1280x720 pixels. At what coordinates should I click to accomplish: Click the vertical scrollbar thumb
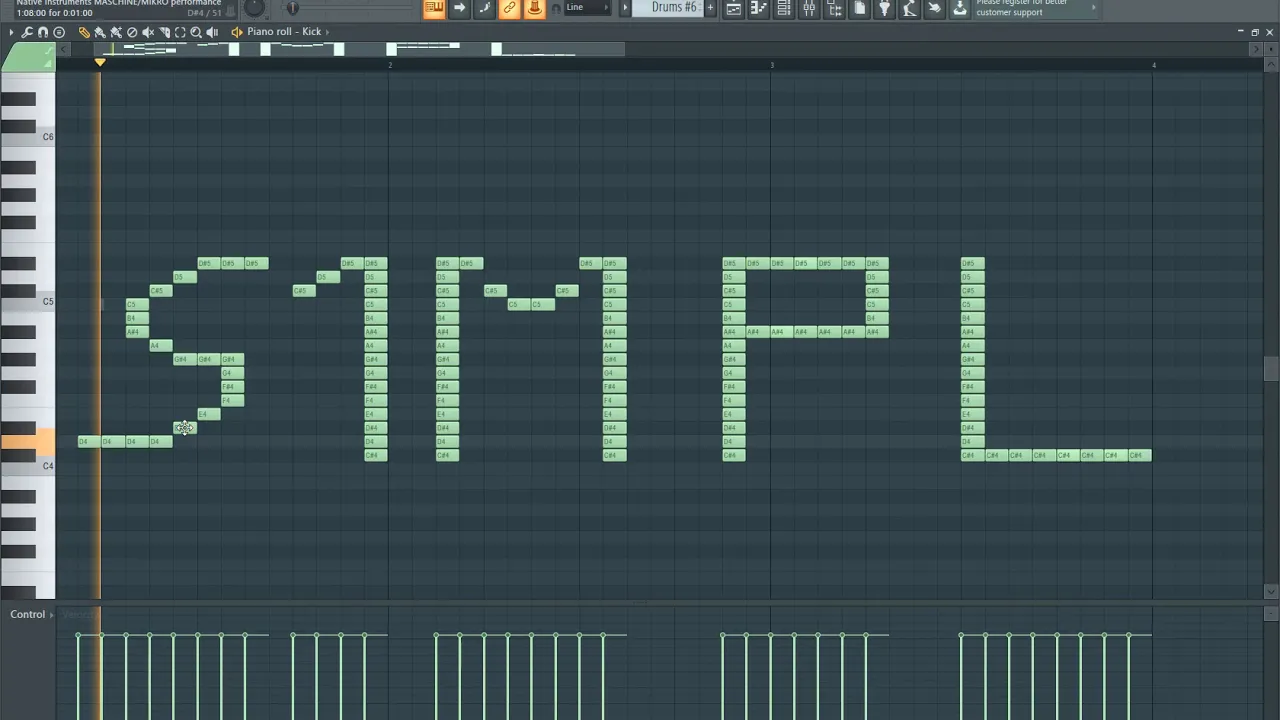pyautogui.click(x=1271, y=368)
